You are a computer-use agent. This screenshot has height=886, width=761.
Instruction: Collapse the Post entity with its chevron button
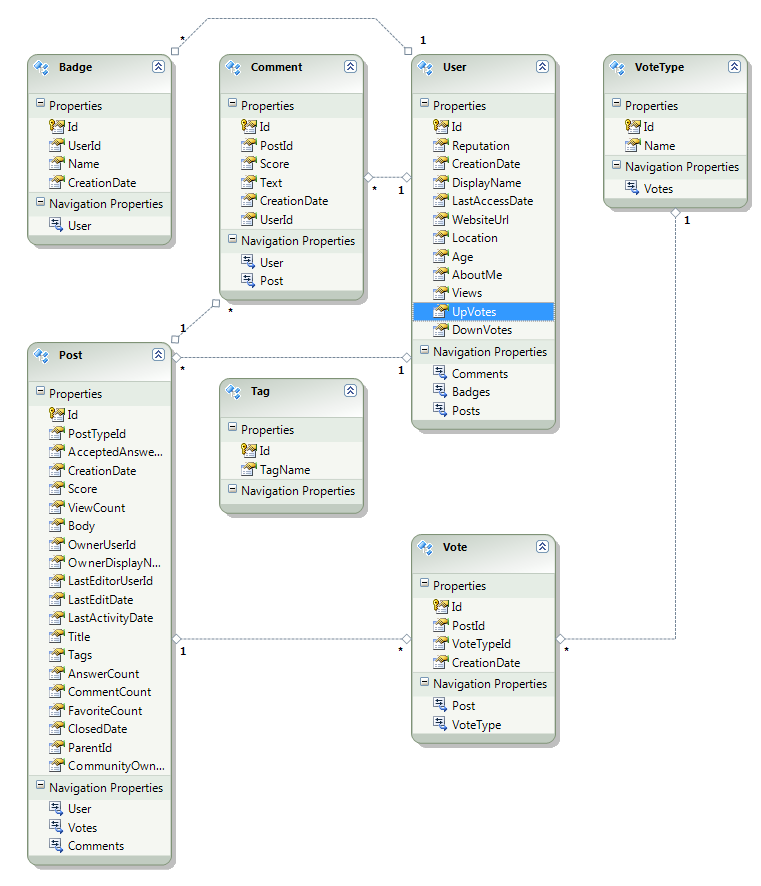pos(158,355)
